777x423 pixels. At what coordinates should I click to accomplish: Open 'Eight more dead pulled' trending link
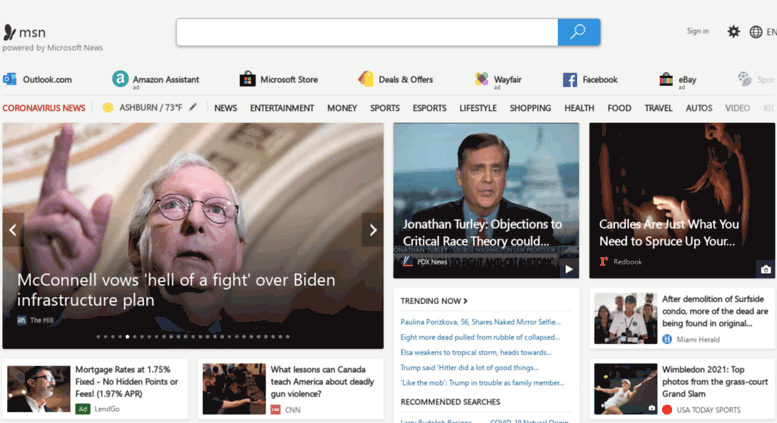480,337
